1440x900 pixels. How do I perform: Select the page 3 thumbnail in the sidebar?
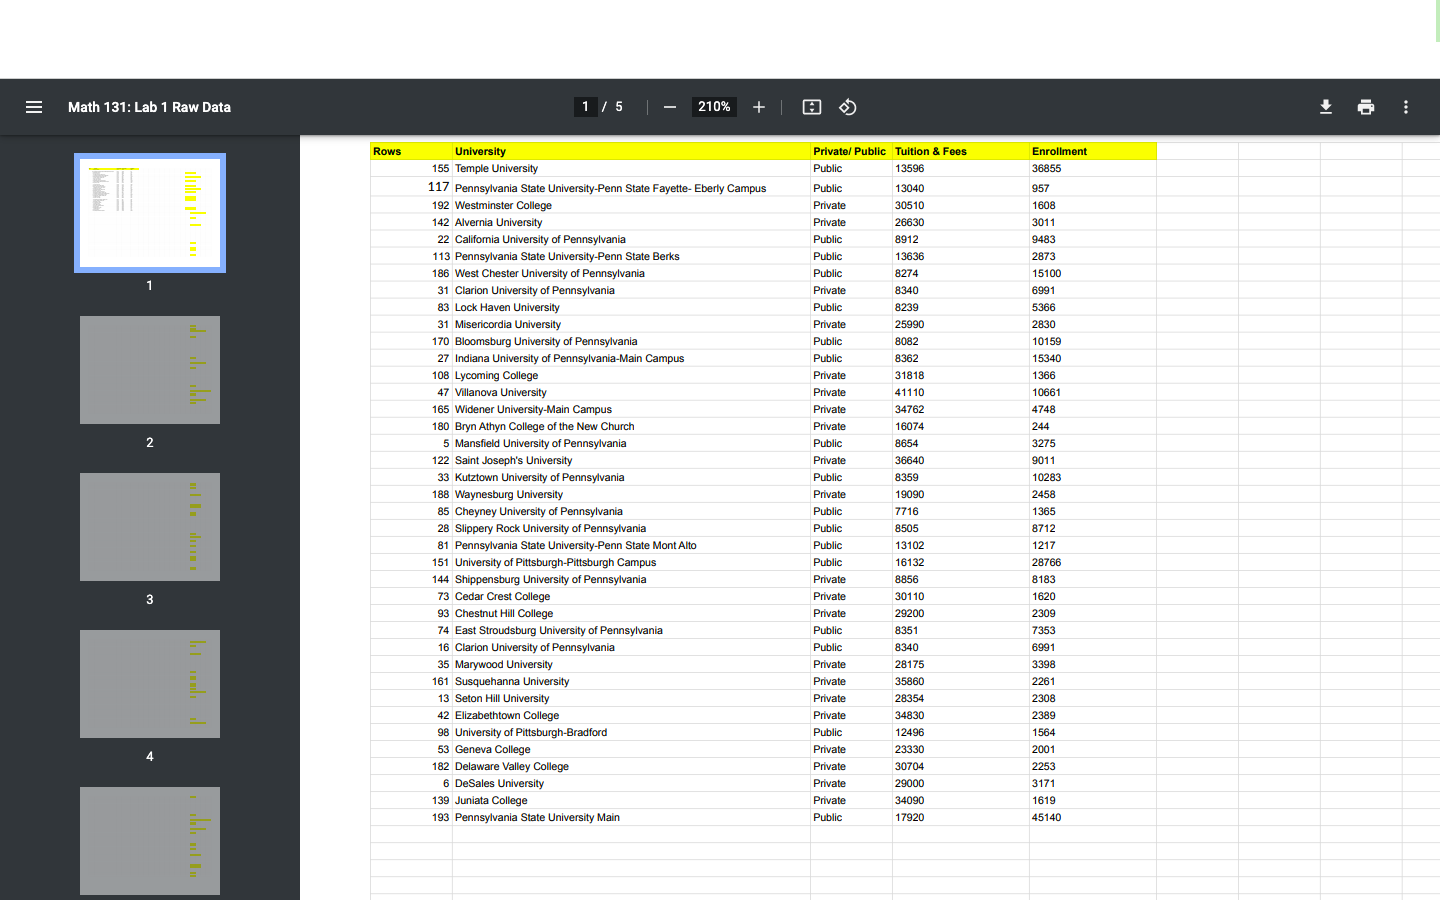(x=149, y=527)
